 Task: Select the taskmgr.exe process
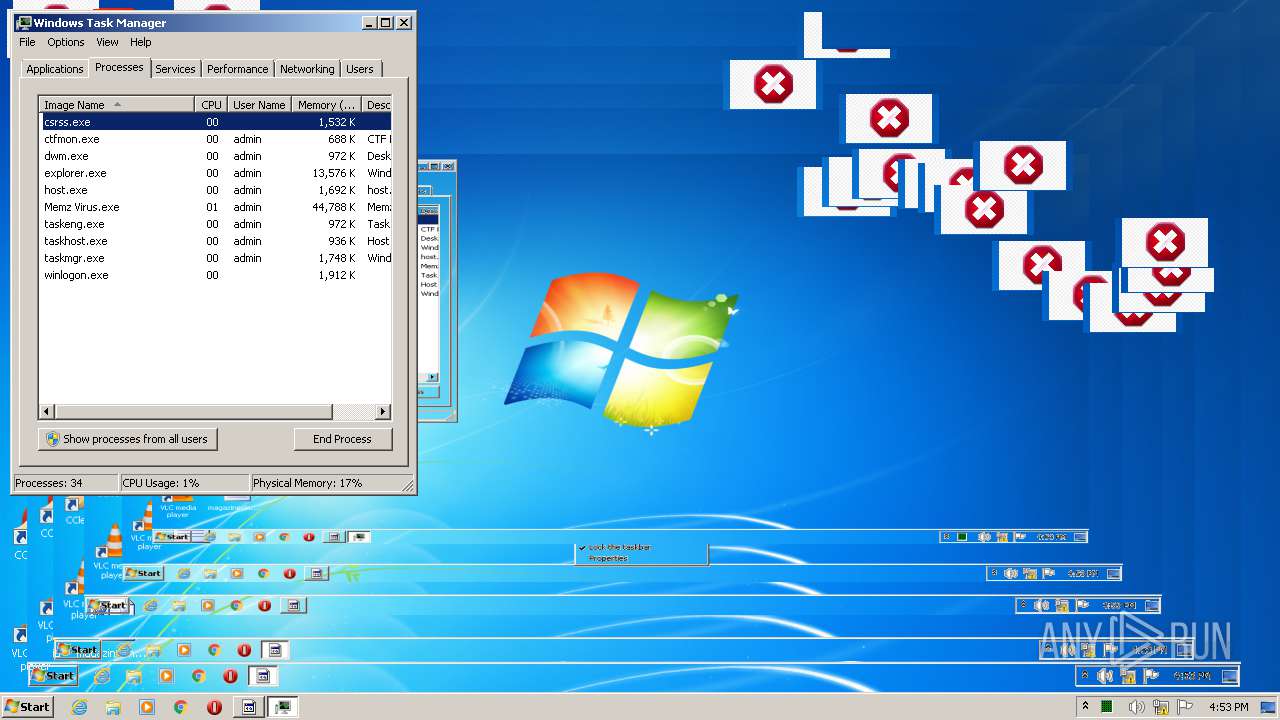(215, 258)
